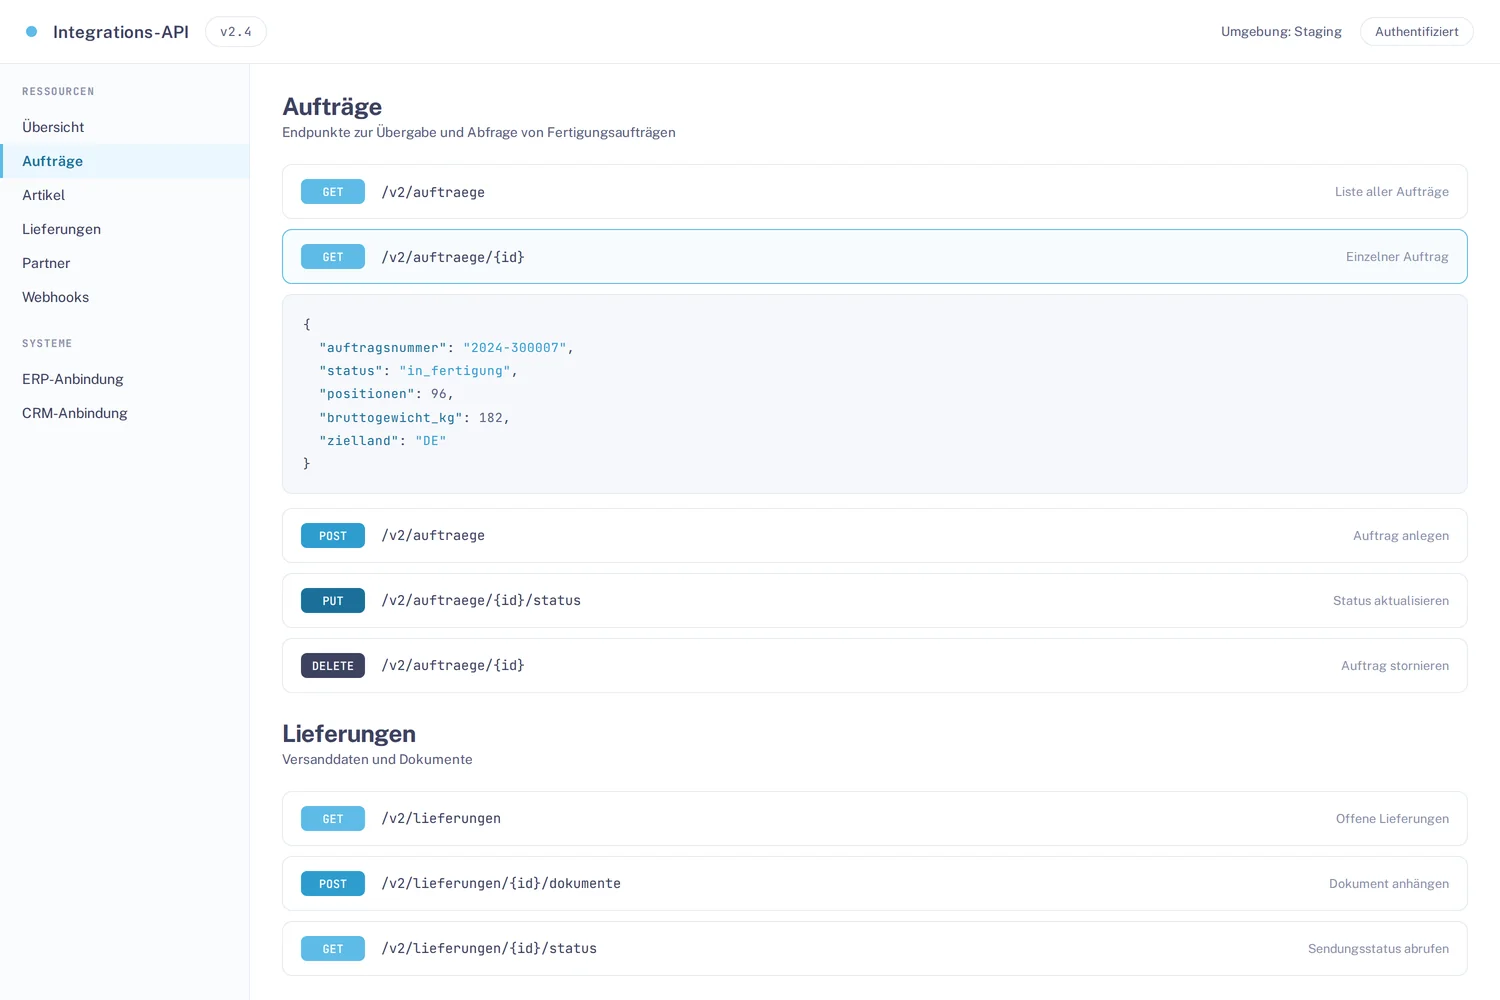Open Lieferungen in the sidebar
Viewport: 1500px width, 1000px height.
pyautogui.click(x=125, y=229)
